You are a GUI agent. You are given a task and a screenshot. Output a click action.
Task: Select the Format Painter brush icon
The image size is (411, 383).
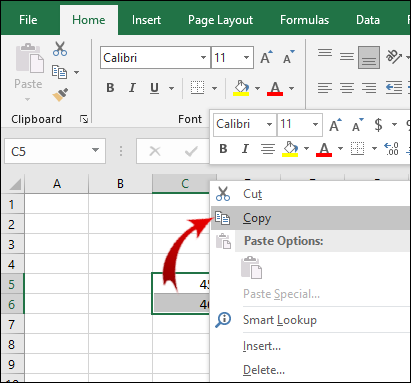click(60, 95)
